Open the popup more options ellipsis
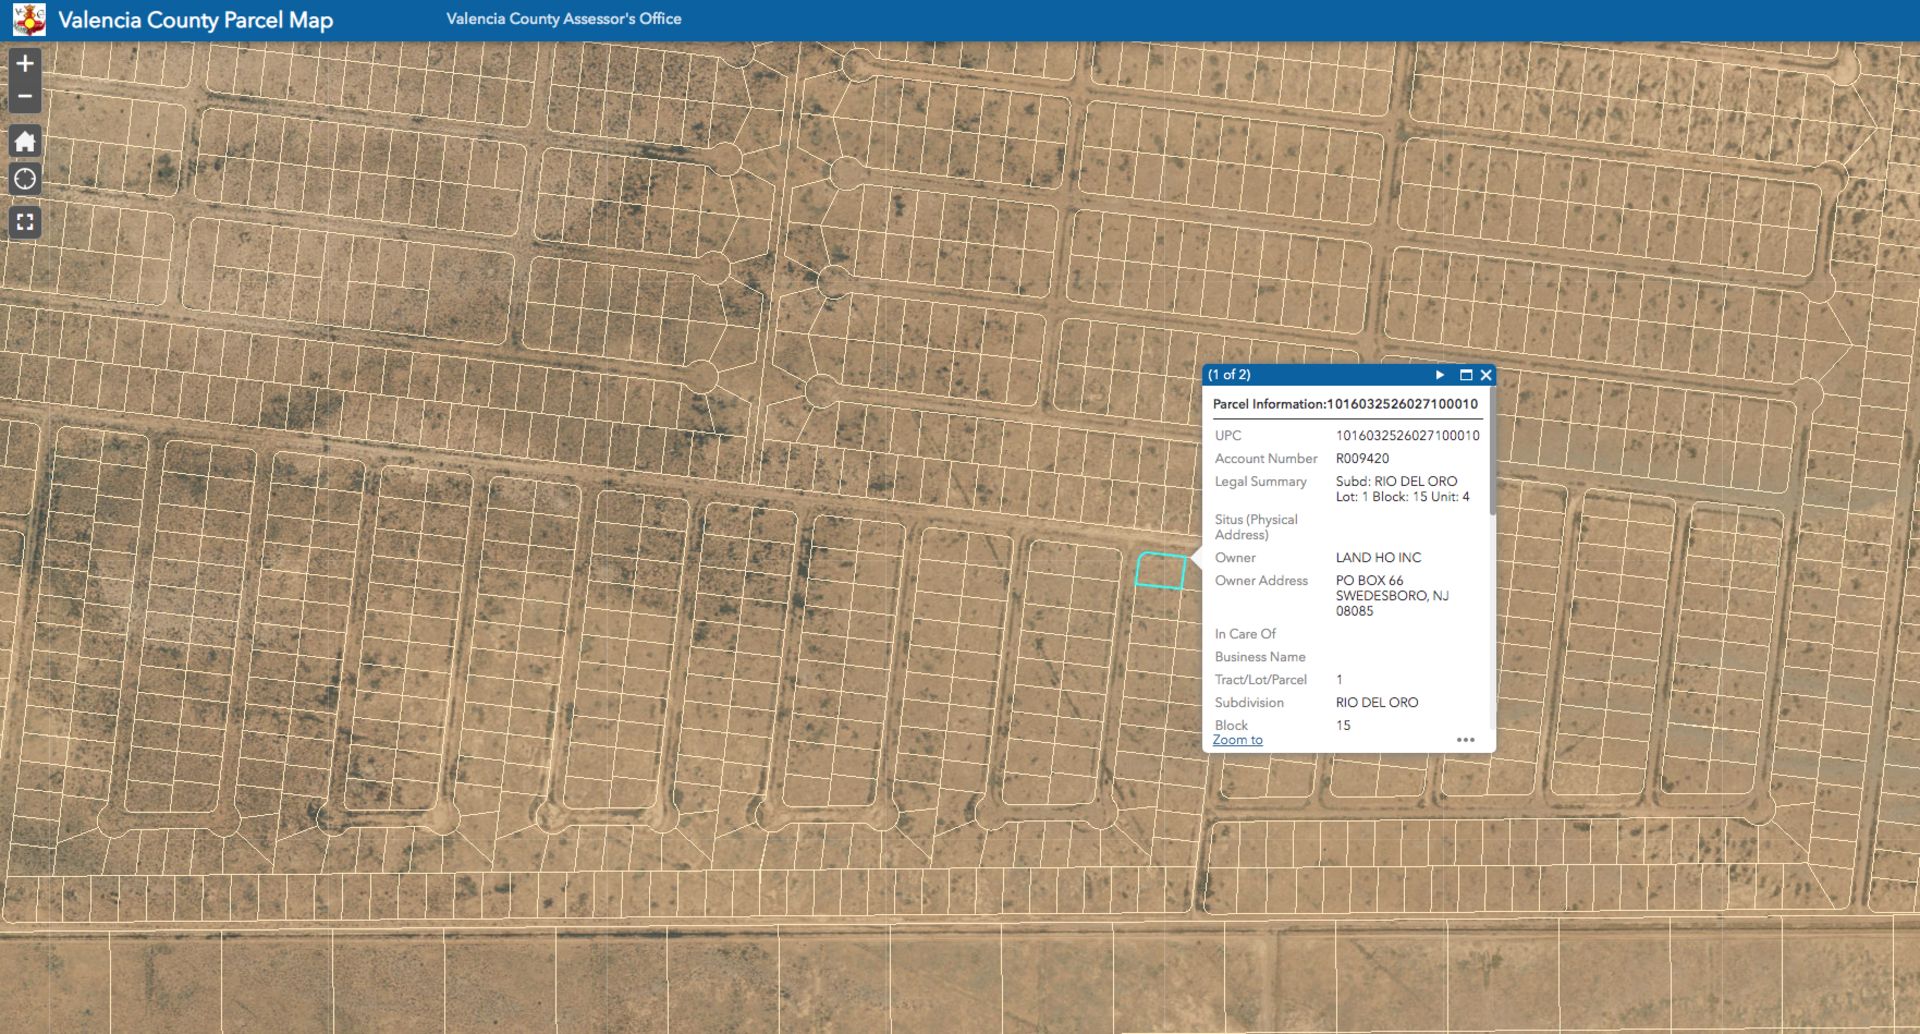Image resolution: width=1920 pixels, height=1034 pixels. pos(1466,740)
